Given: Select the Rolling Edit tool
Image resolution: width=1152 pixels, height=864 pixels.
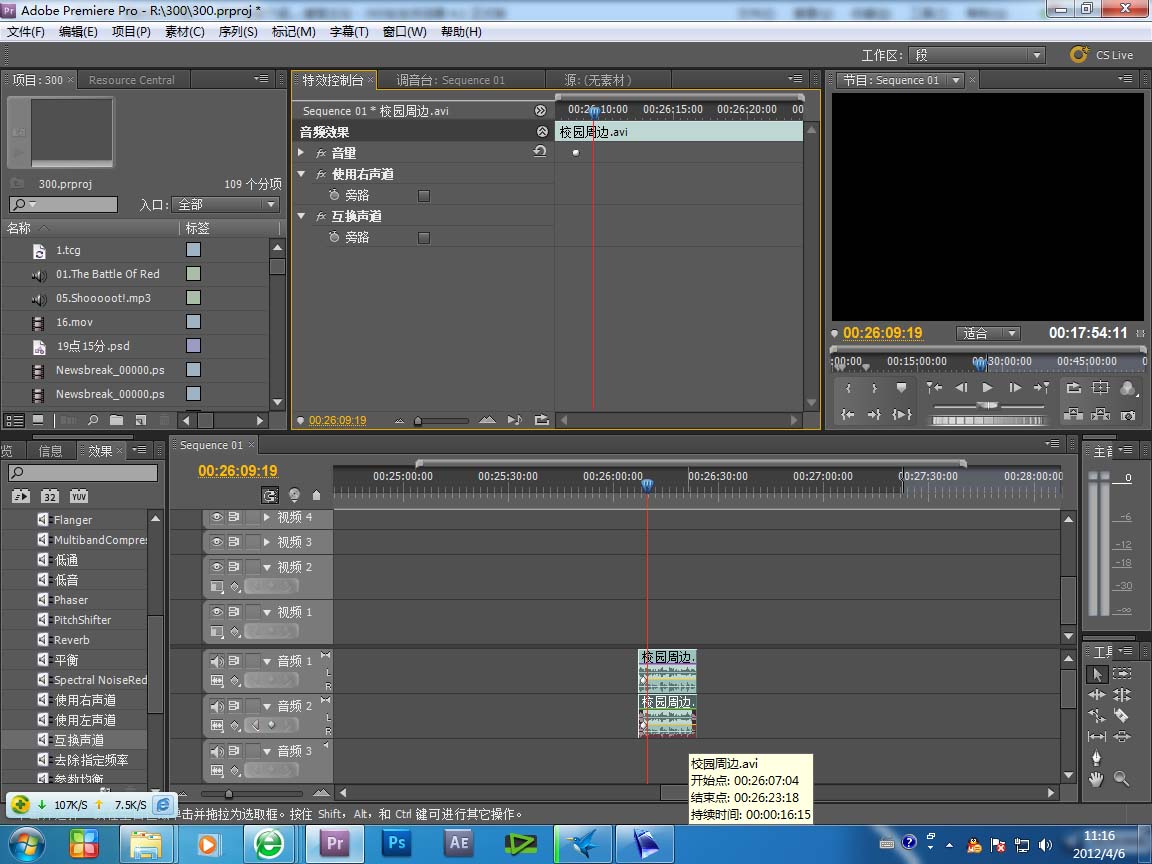Looking at the screenshot, I should [1122, 695].
